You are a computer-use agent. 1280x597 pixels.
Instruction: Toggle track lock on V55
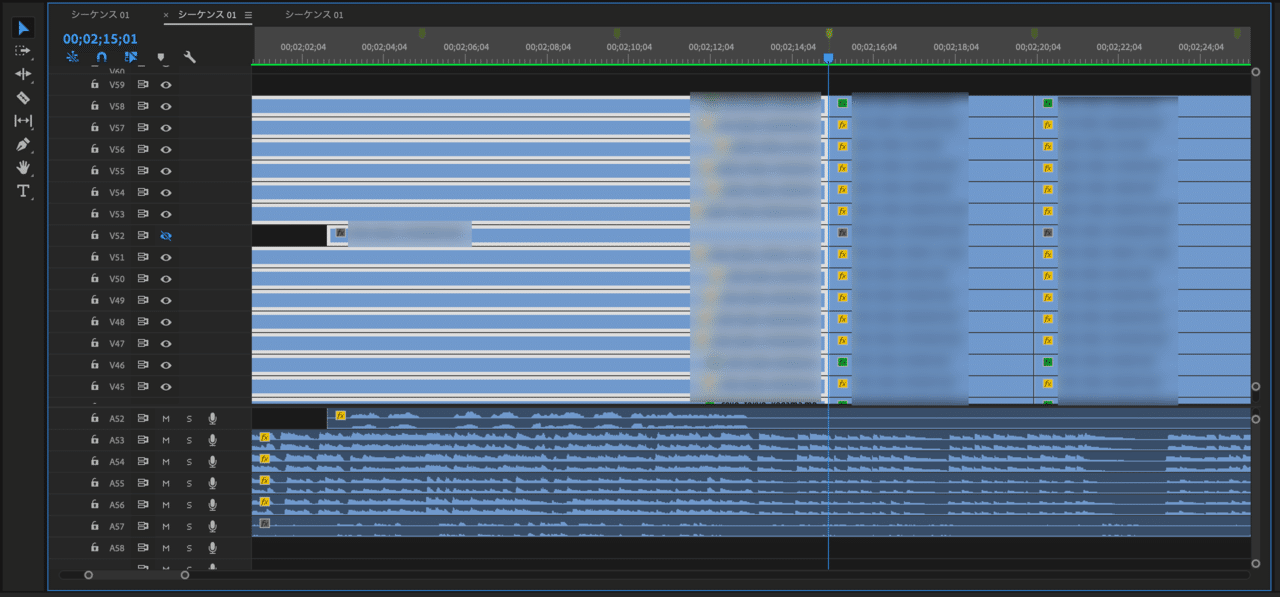pos(95,170)
